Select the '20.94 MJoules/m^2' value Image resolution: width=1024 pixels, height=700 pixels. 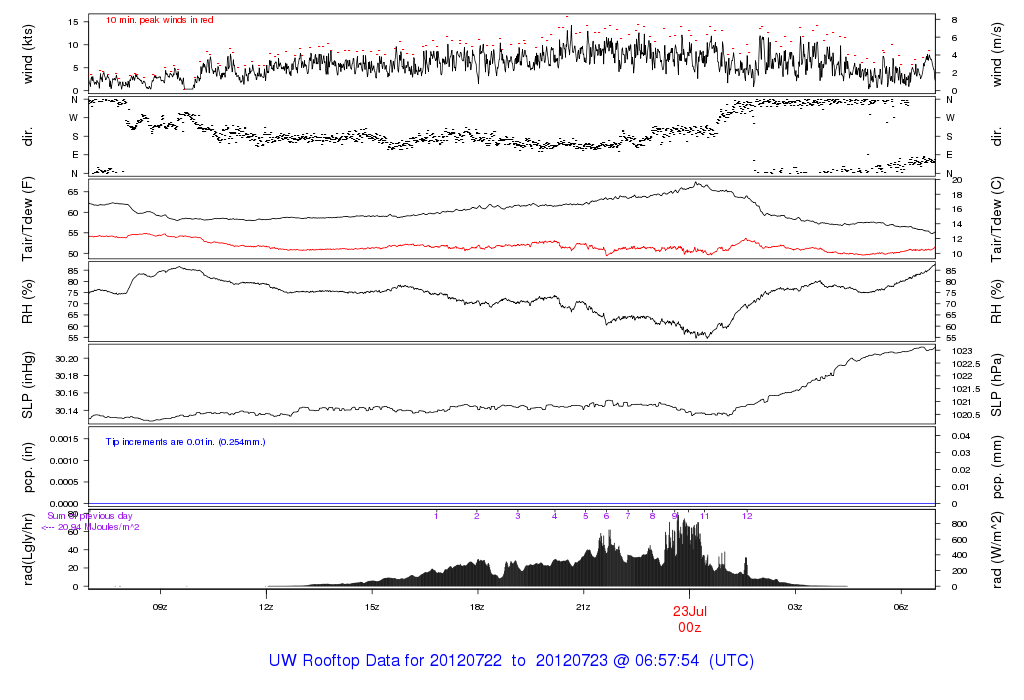tap(99, 527)
